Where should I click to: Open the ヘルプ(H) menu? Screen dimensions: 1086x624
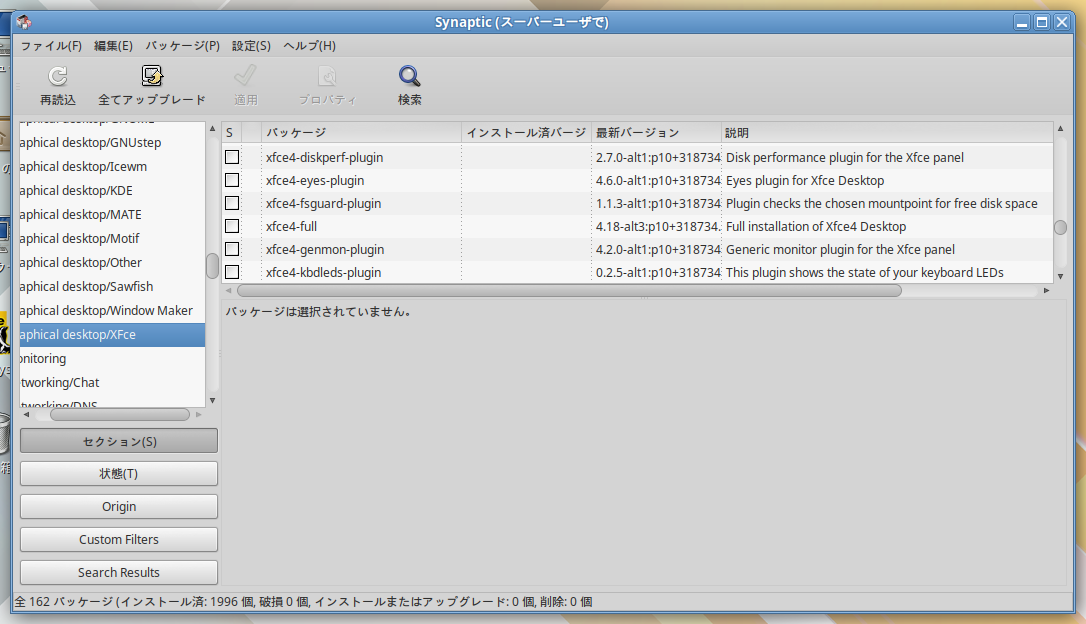click(x=310, y=46)
